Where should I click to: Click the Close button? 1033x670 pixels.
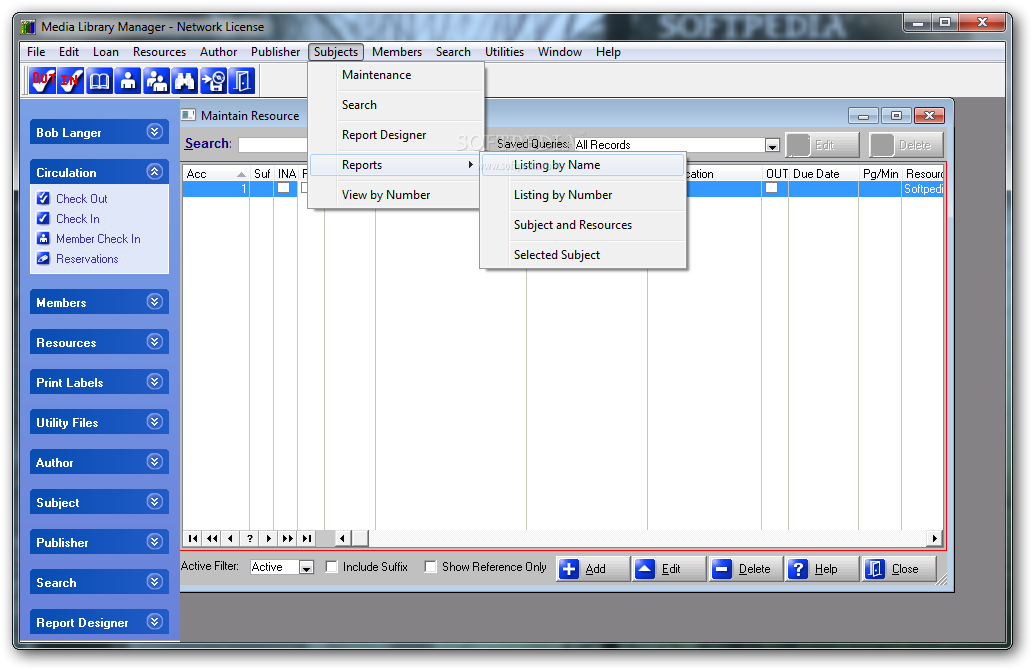tap(899, 569)
